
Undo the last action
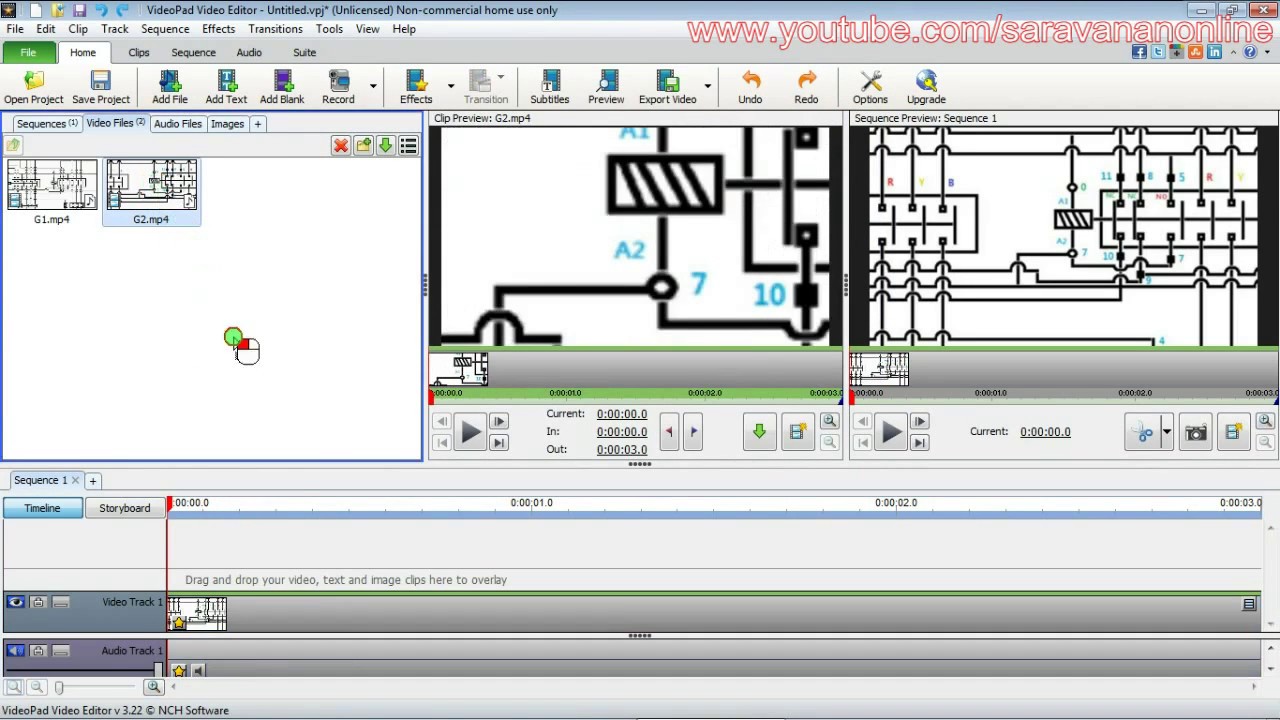click(750, 87)
